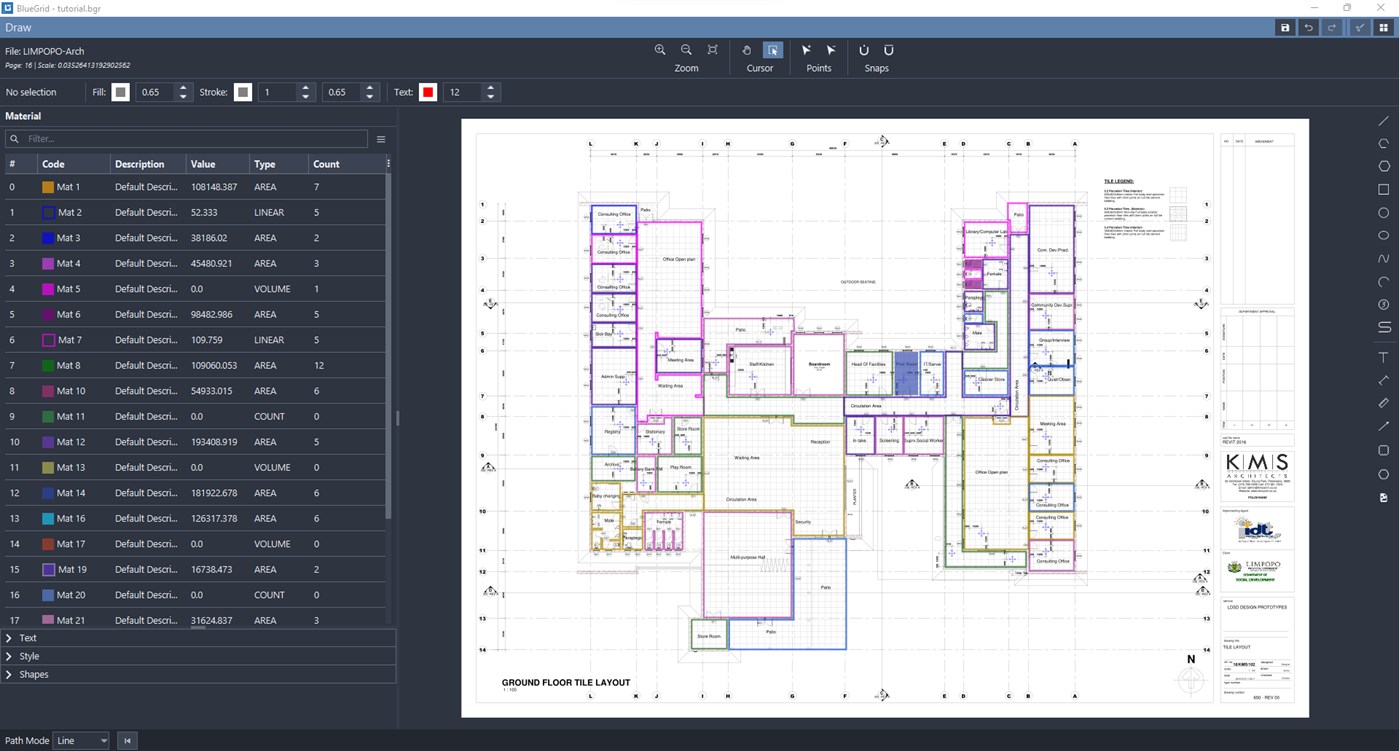This screenshot has width=1399, height=751.
Task: Change the red Text color swatch
Action: point(429,92)
